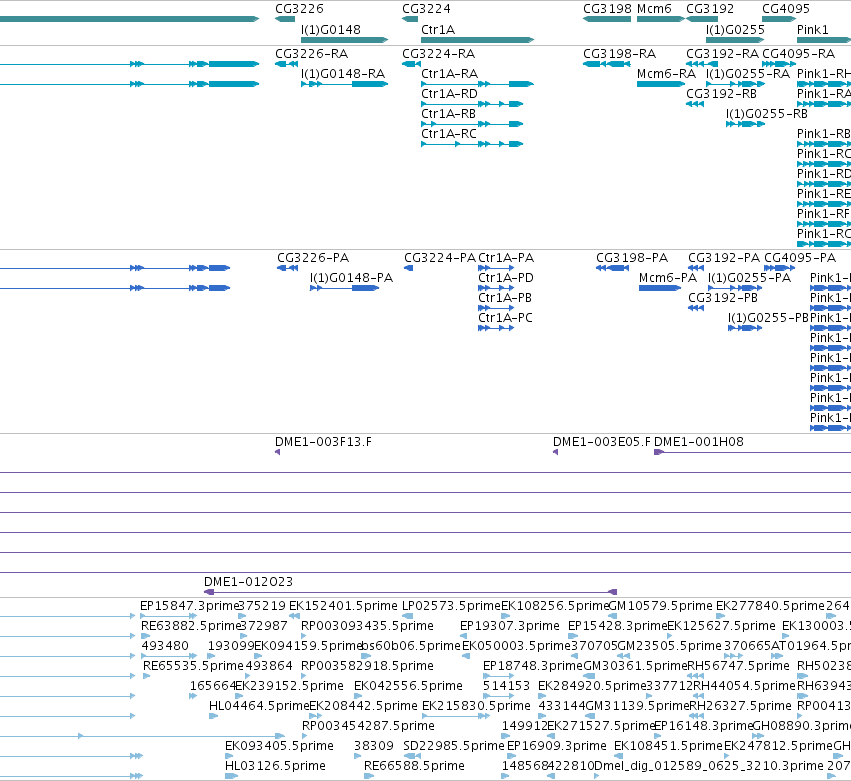
Task: Click protein Ctr1A-PD
Action: point(496,288)
